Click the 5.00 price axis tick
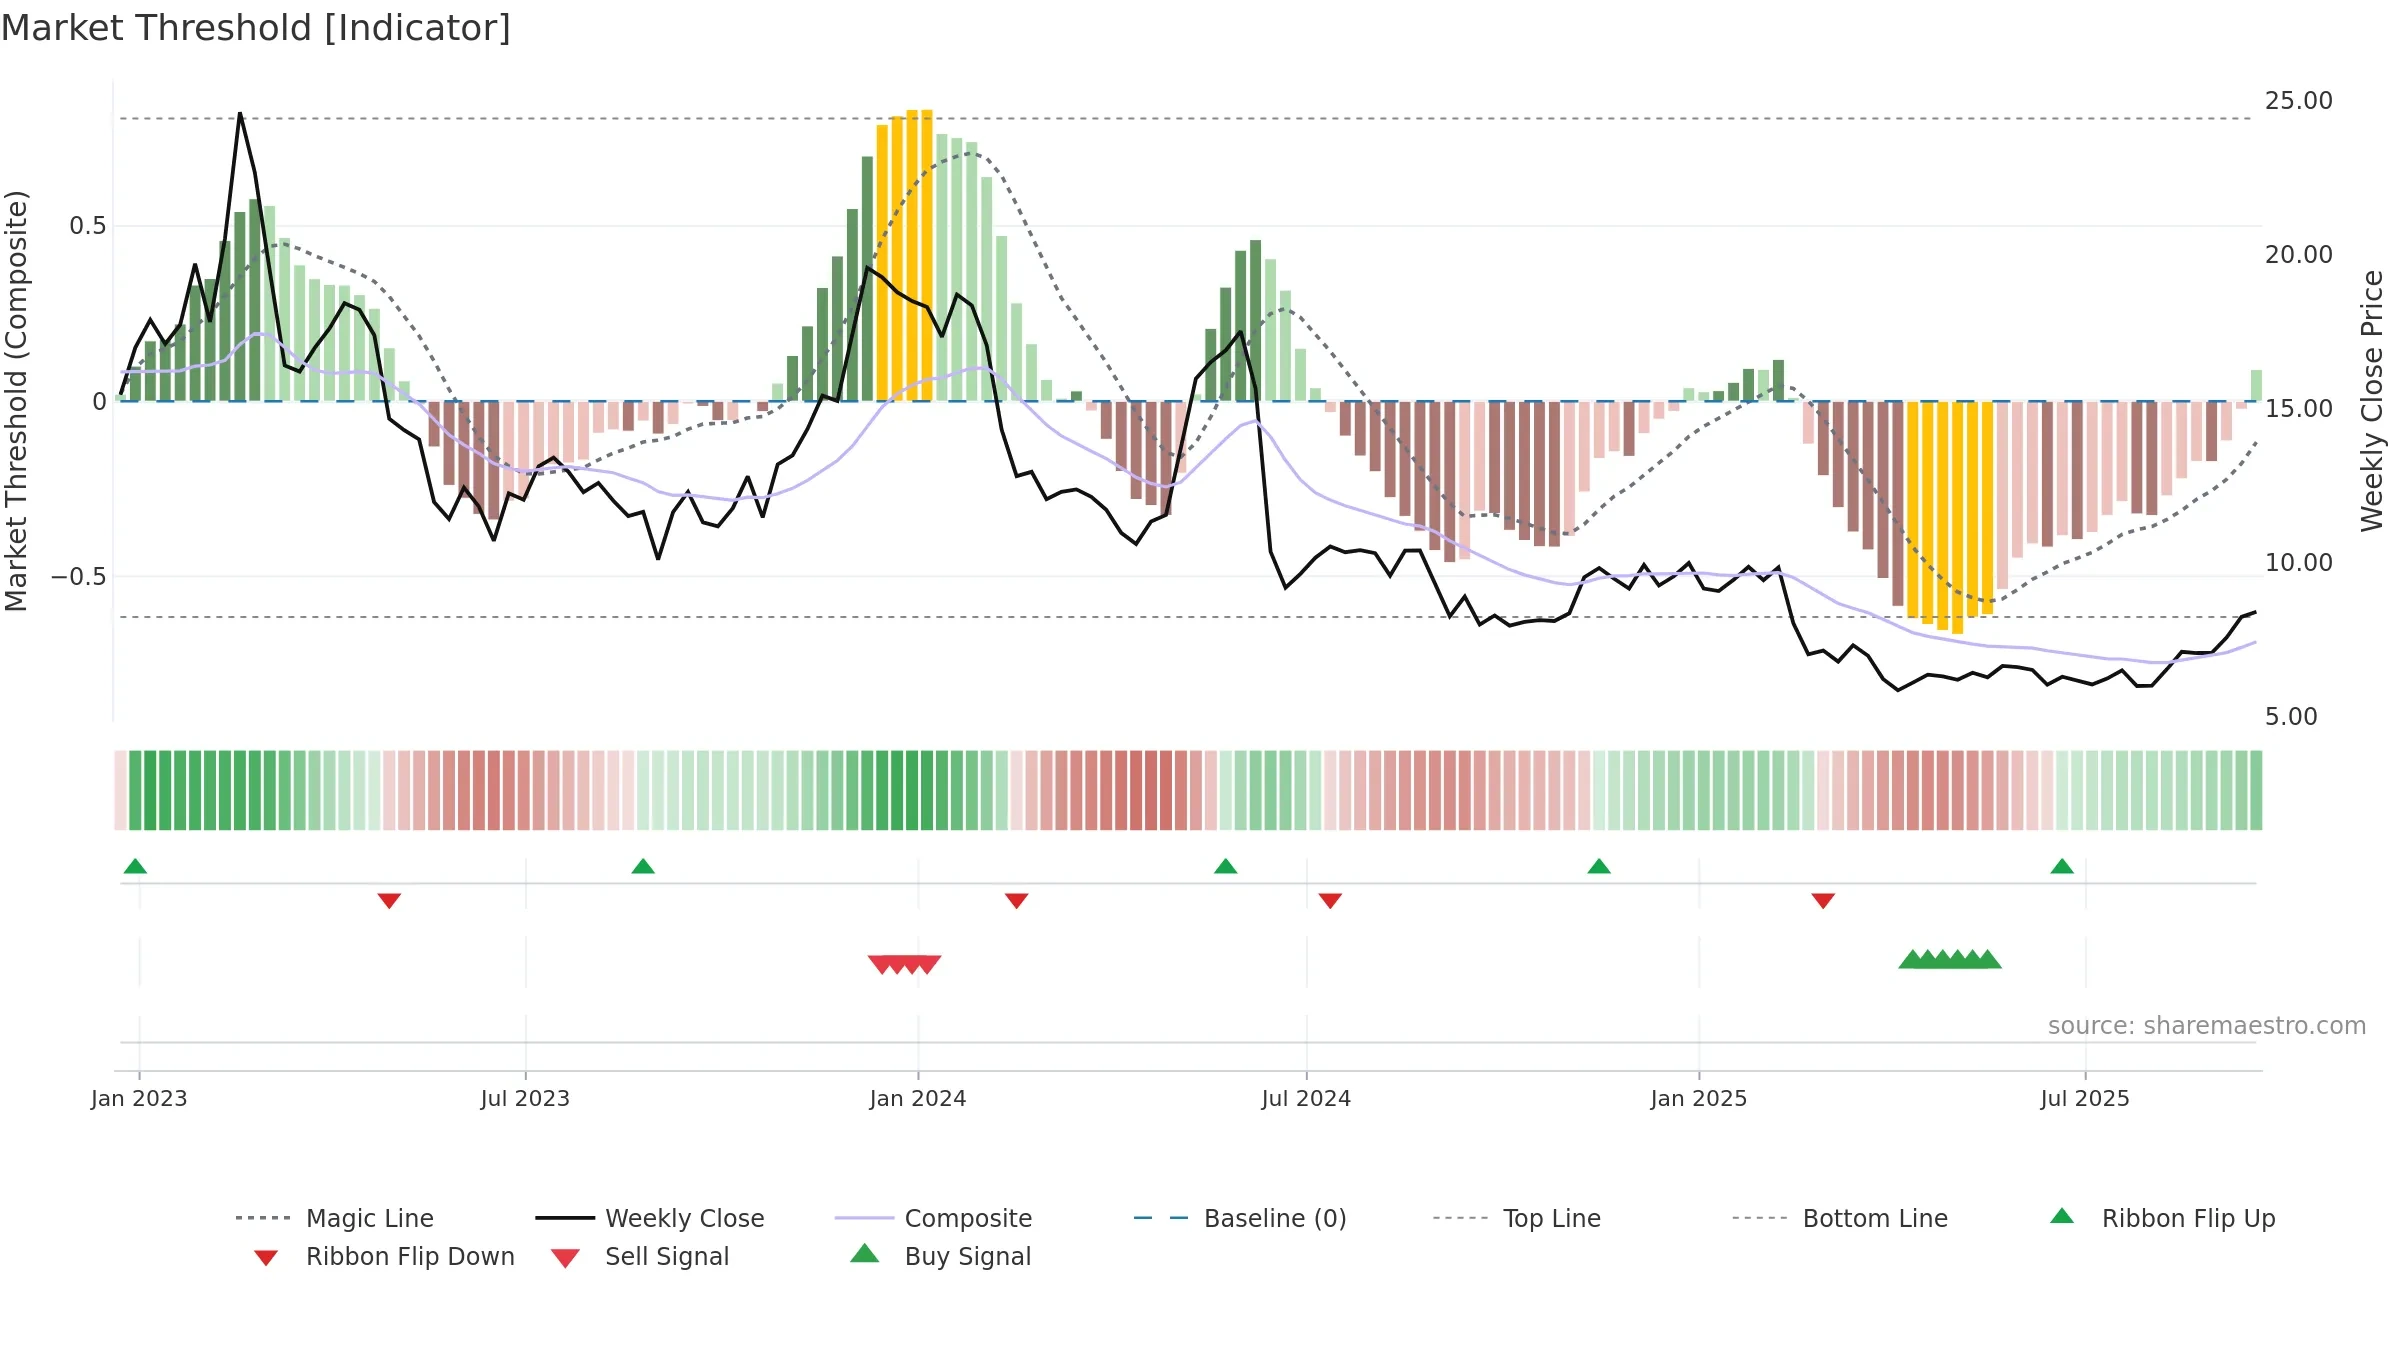The image size is (2400, 1350). (x=2291, y=717)
